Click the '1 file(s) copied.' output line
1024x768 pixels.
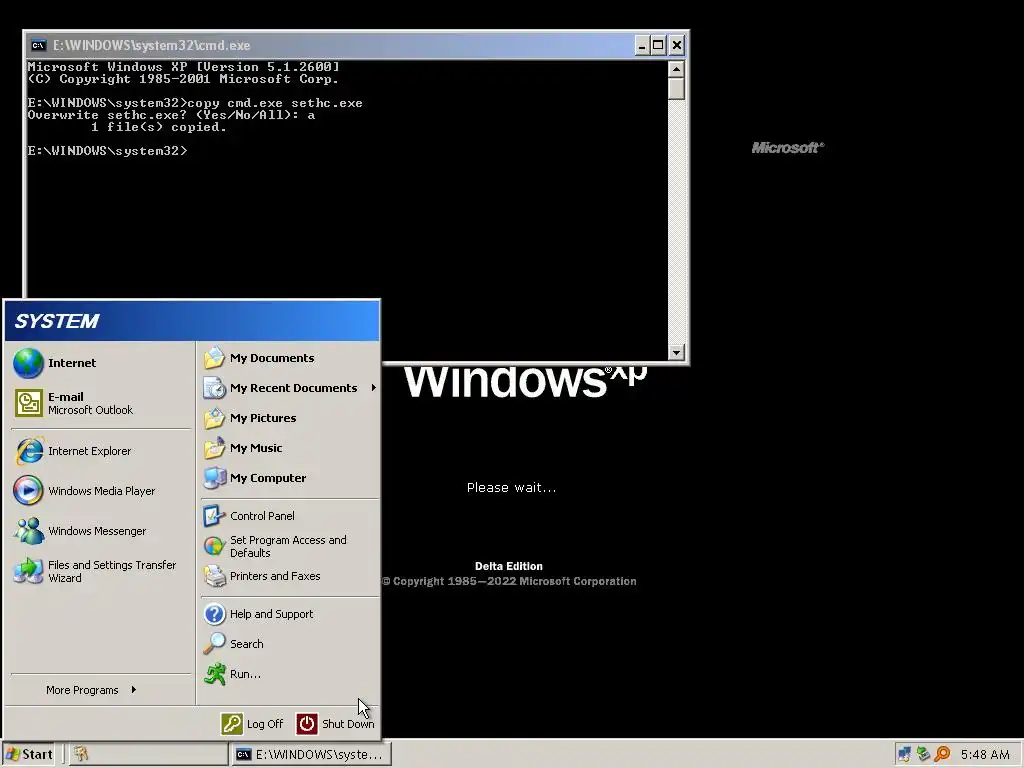[159, 127]
